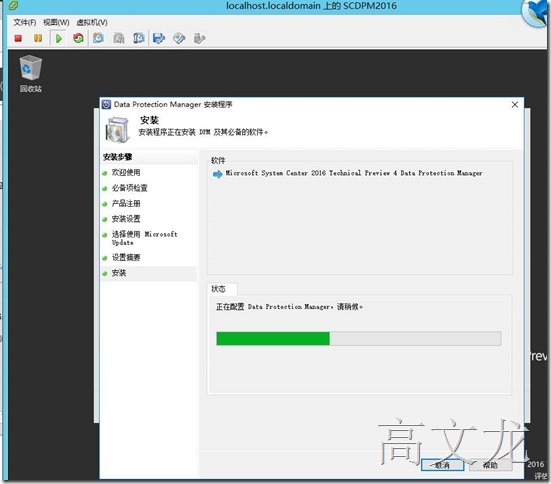Click the 状态 group label
The image size is (551, 484).
tap(218, 289)
